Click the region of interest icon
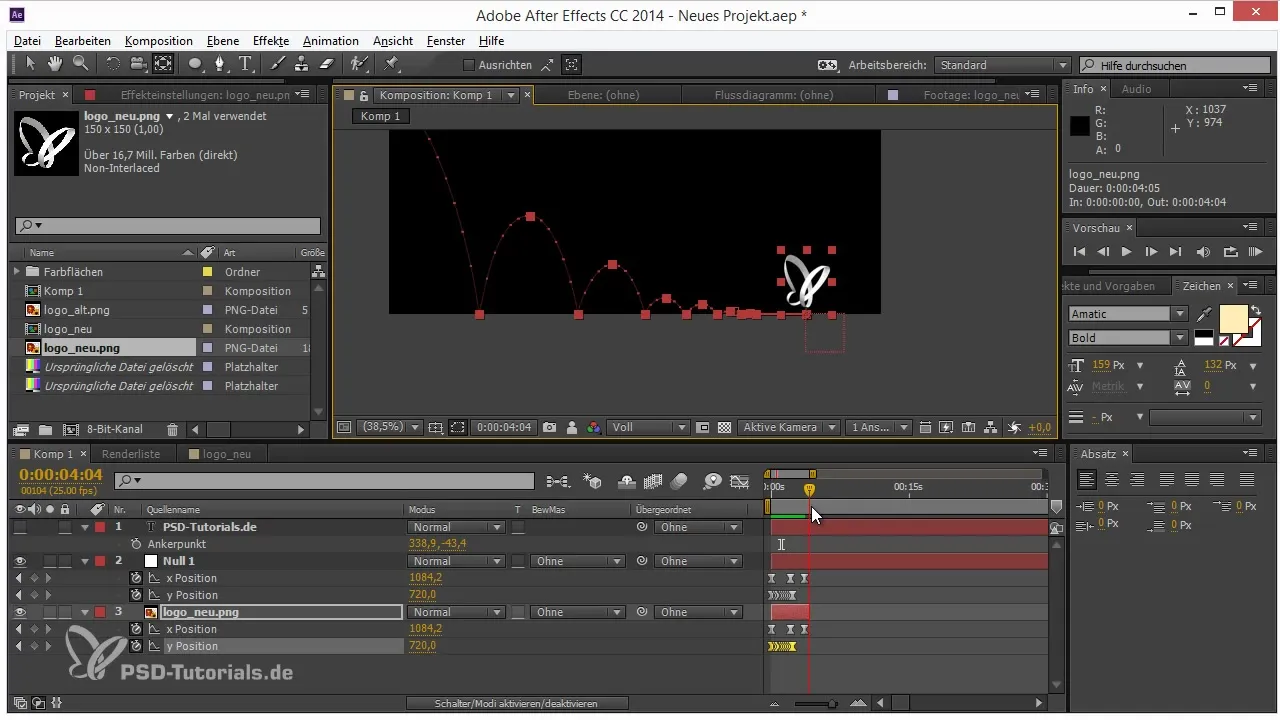Viewport: 1280px width, 720px height. (x=703, y=427)
